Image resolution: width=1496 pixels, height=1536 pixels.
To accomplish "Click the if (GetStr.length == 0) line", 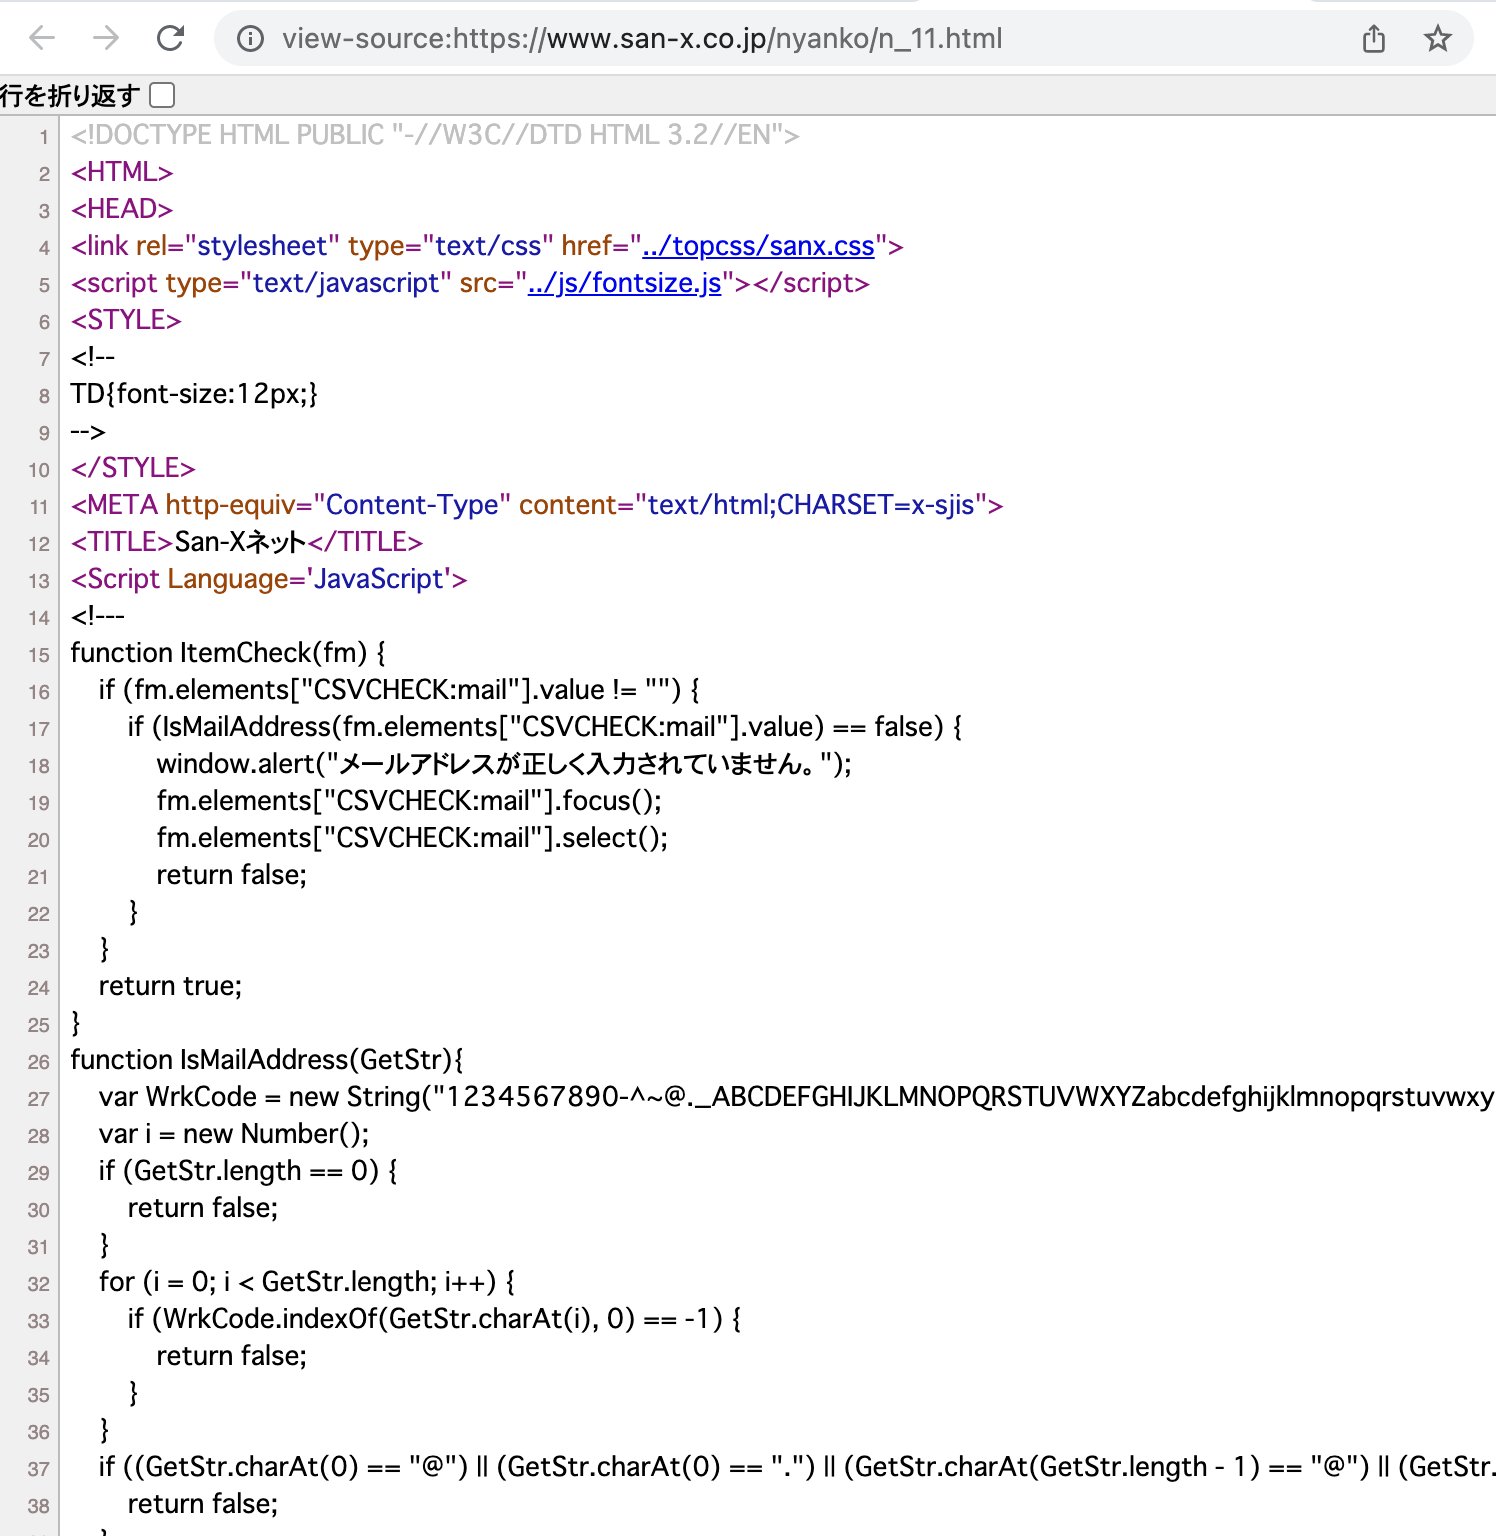I will click(x=248, y=1171).
